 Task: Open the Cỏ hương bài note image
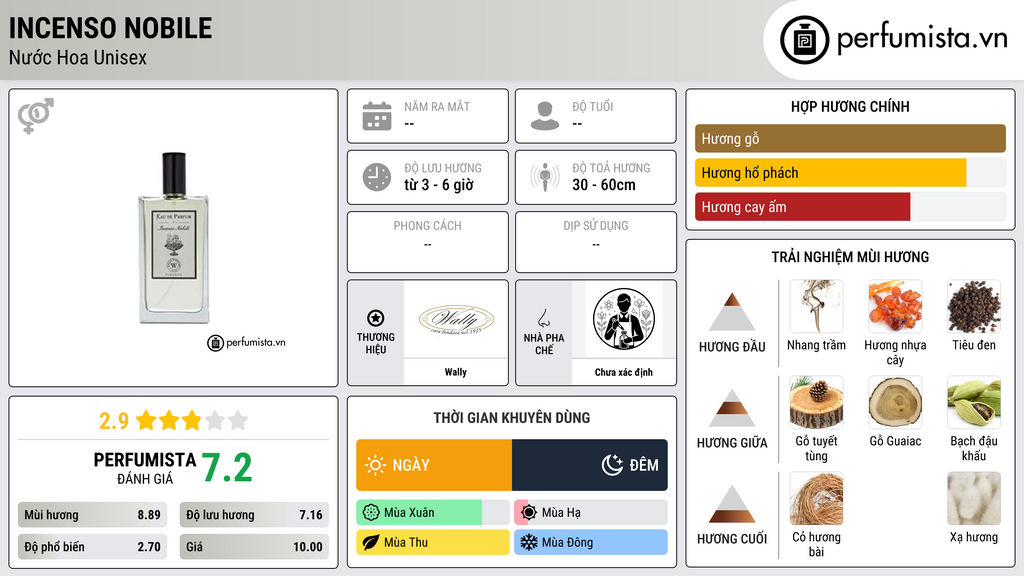coord(816,498)
